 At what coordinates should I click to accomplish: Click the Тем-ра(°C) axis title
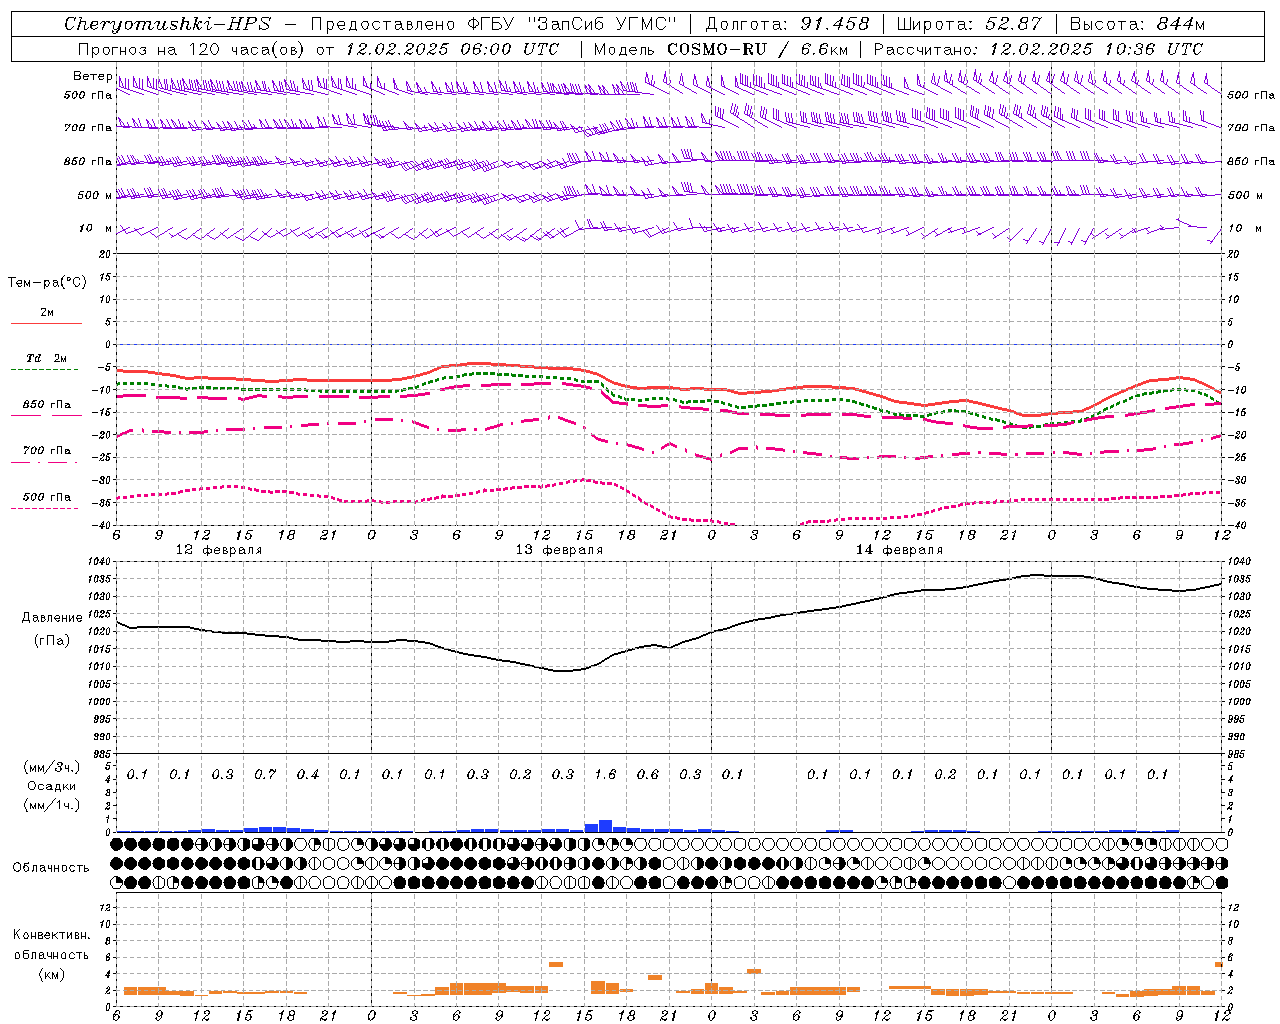click(47, 283)
